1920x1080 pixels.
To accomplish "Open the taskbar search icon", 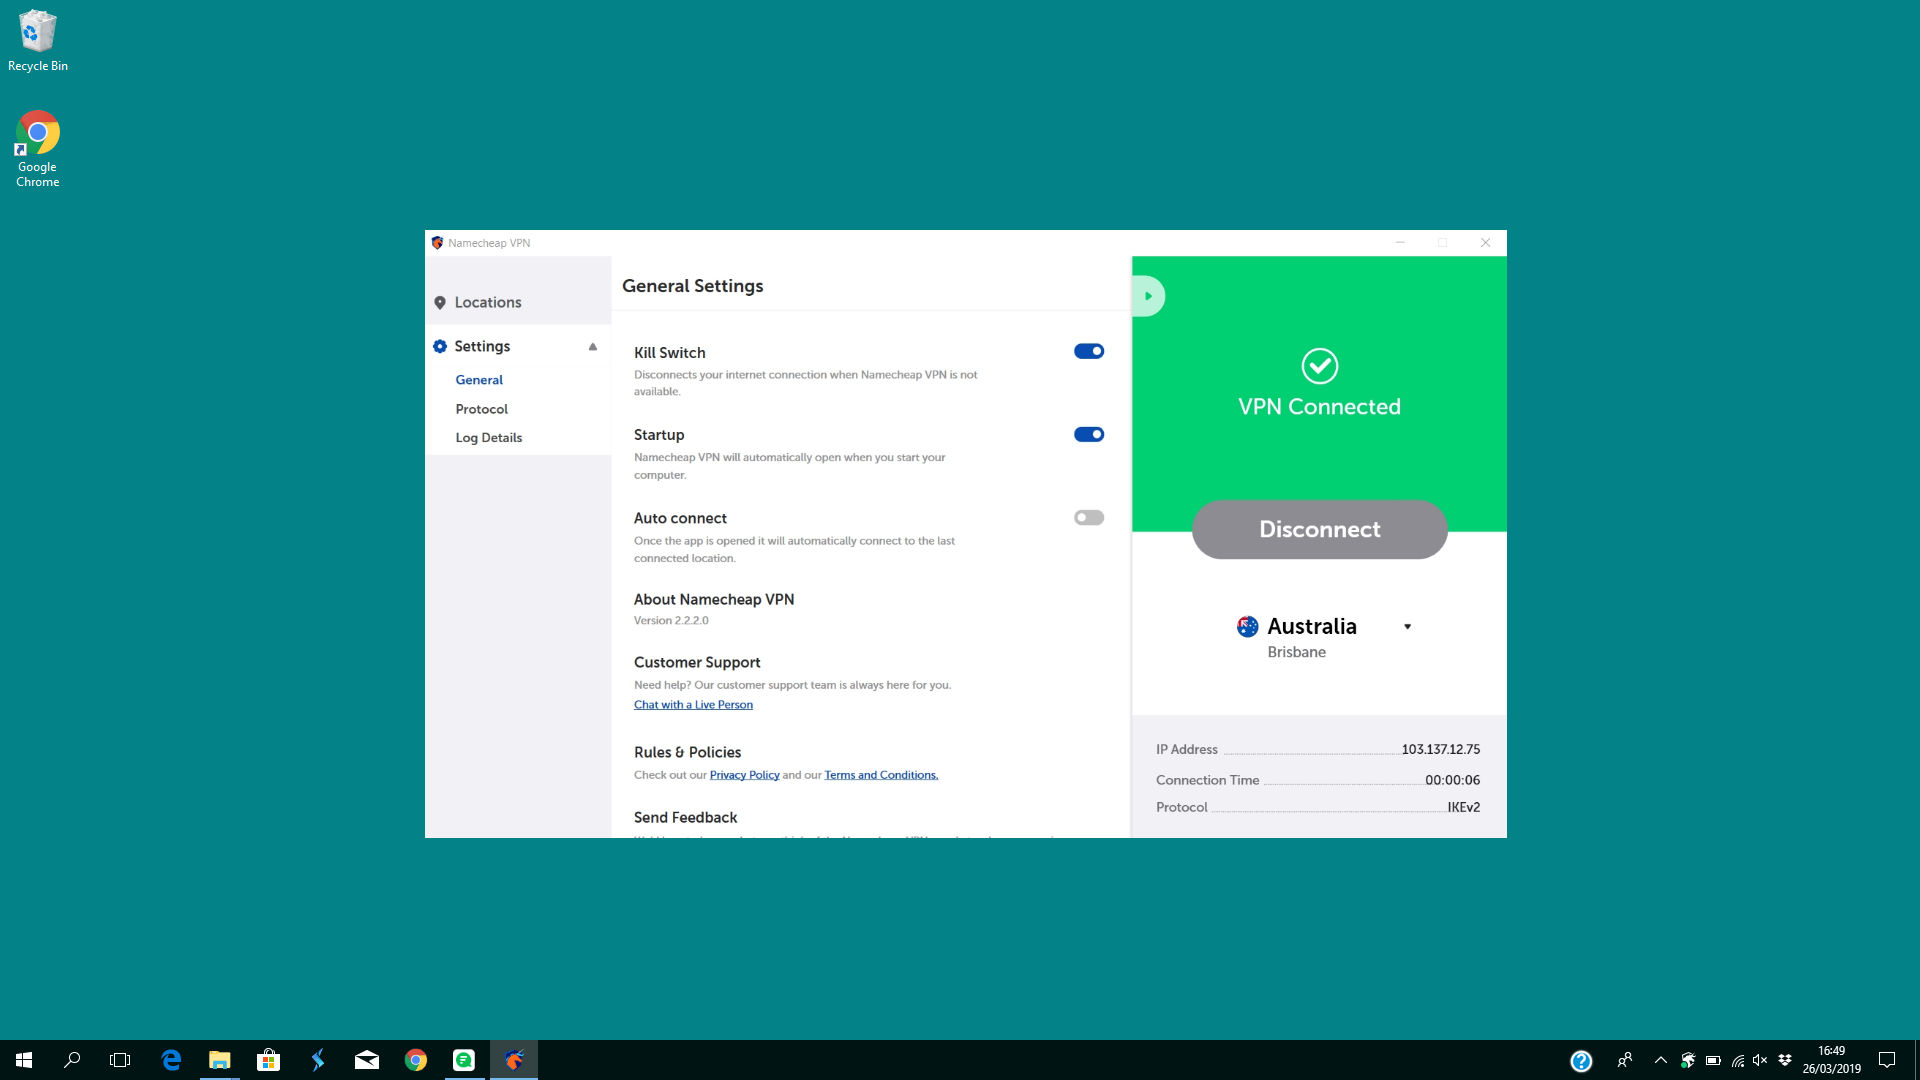I will point(72,1060).
